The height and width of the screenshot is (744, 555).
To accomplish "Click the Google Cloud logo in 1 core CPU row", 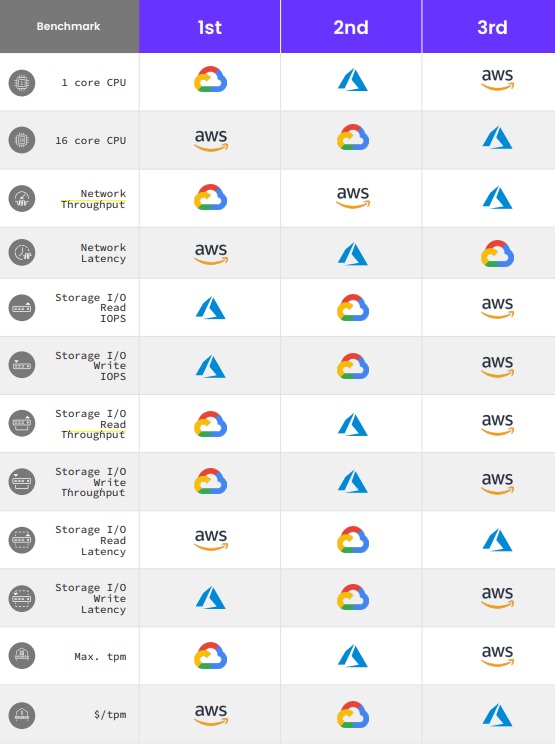I will coord(211,79).
